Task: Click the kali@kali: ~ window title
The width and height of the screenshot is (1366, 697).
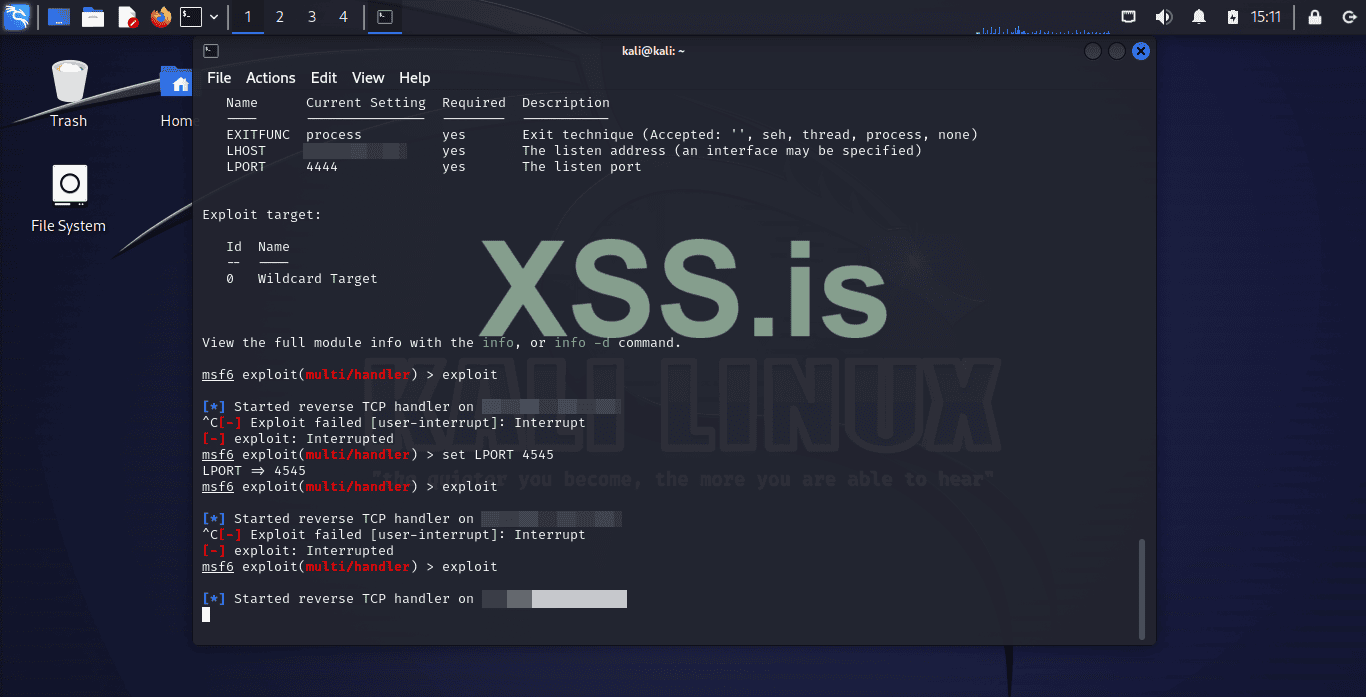Action: (x=653, y=51)
